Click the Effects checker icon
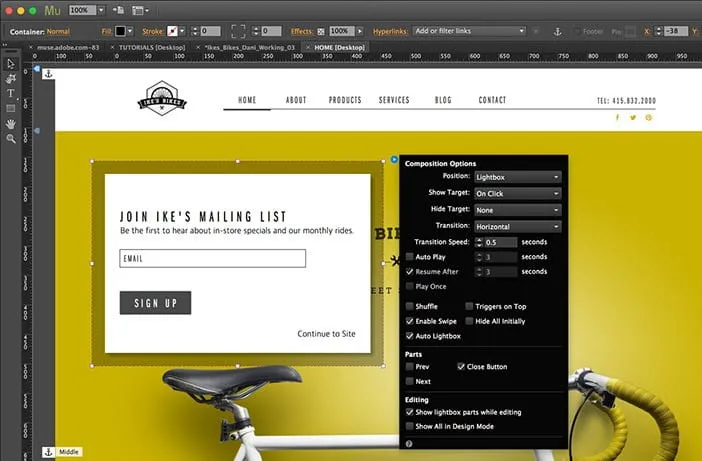This screenshot has width=702, height=461. pyautogui.click(x=321, y=31)
